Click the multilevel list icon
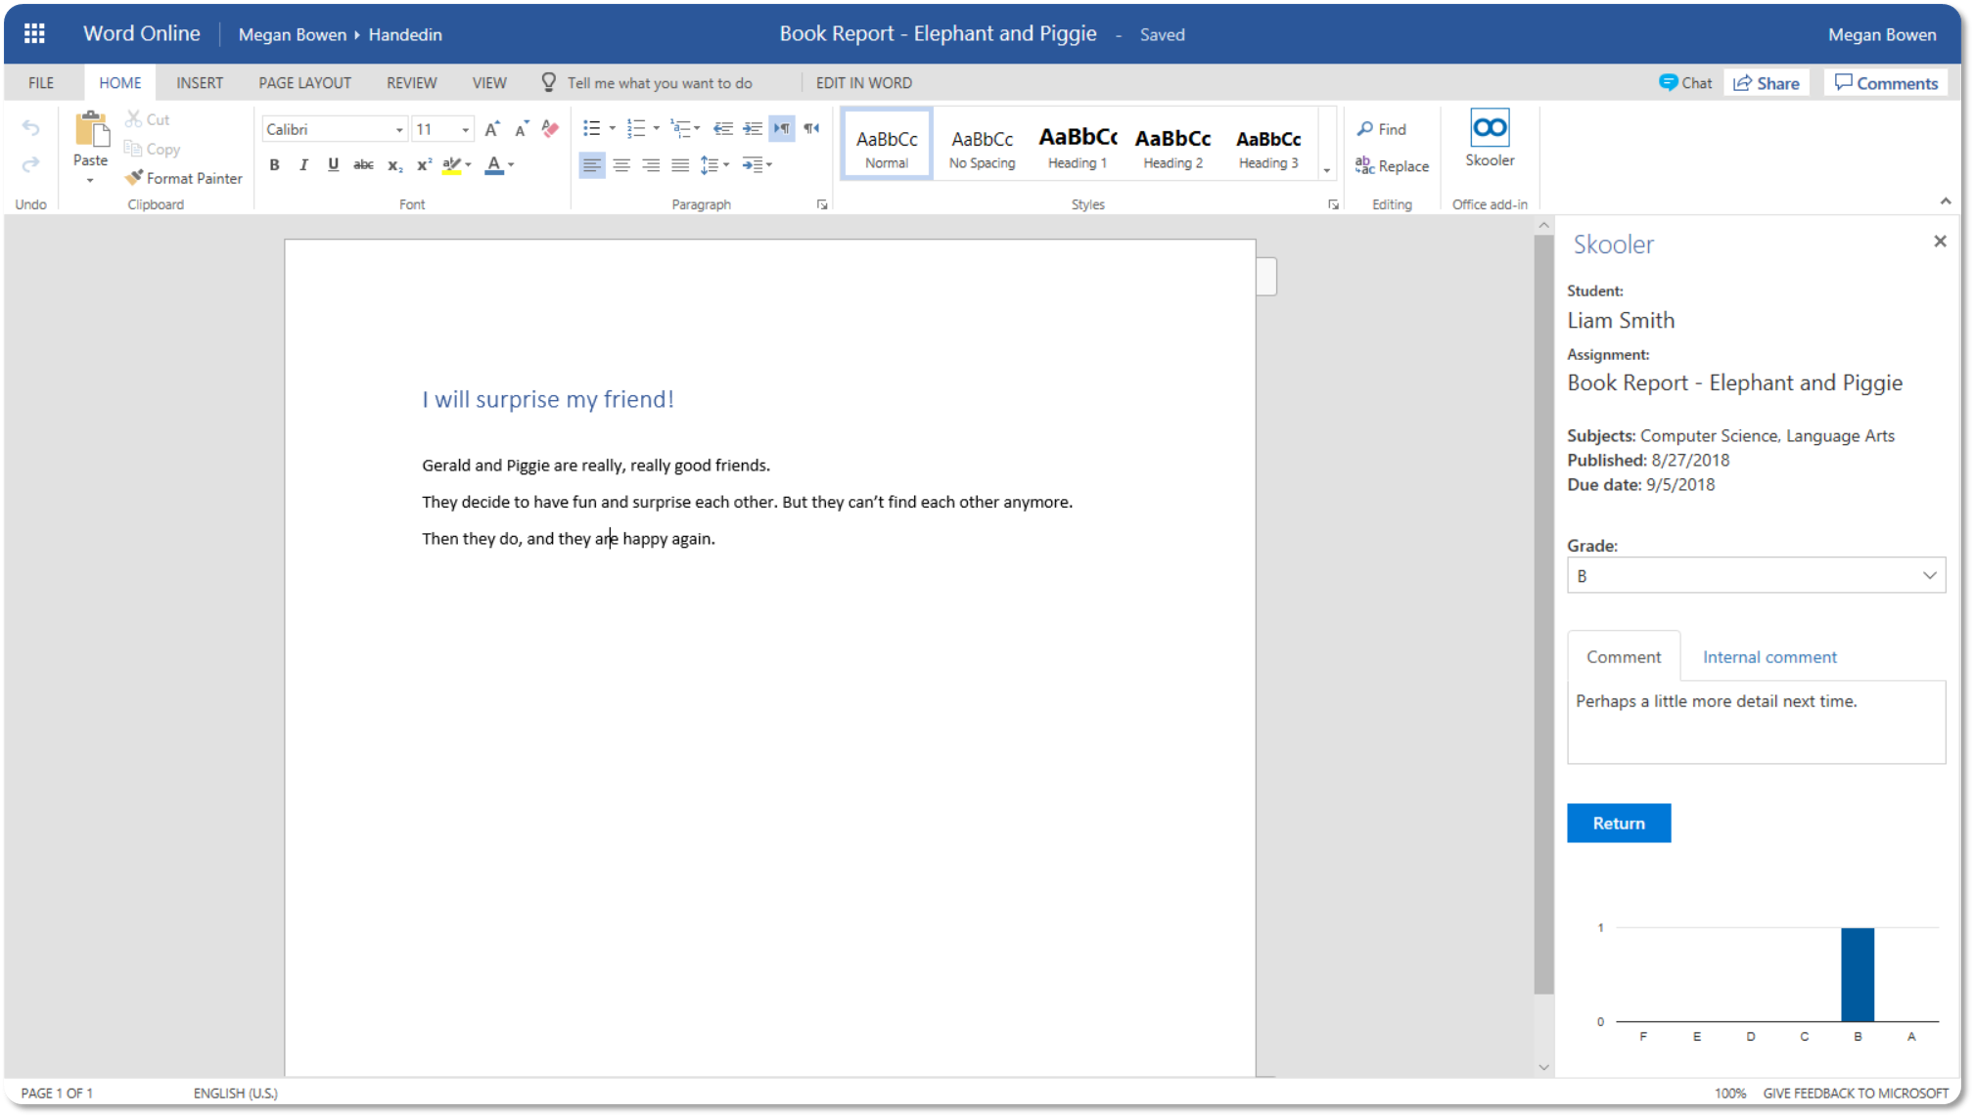 click(680, 128)
